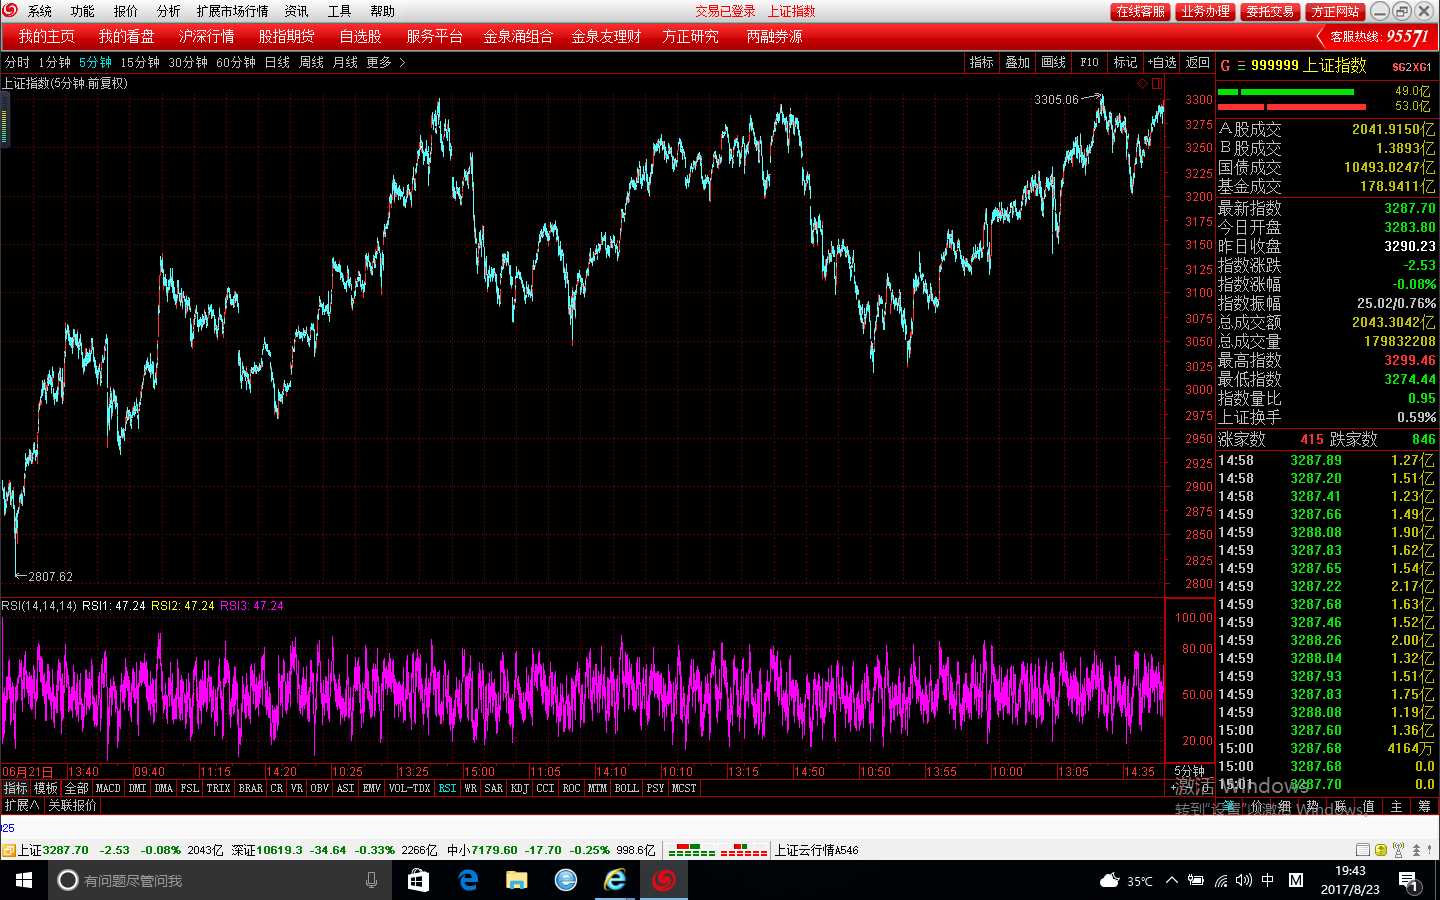Select the 5分钟 period
Viewport: 1440px width, 900px height.
point(95,62)
